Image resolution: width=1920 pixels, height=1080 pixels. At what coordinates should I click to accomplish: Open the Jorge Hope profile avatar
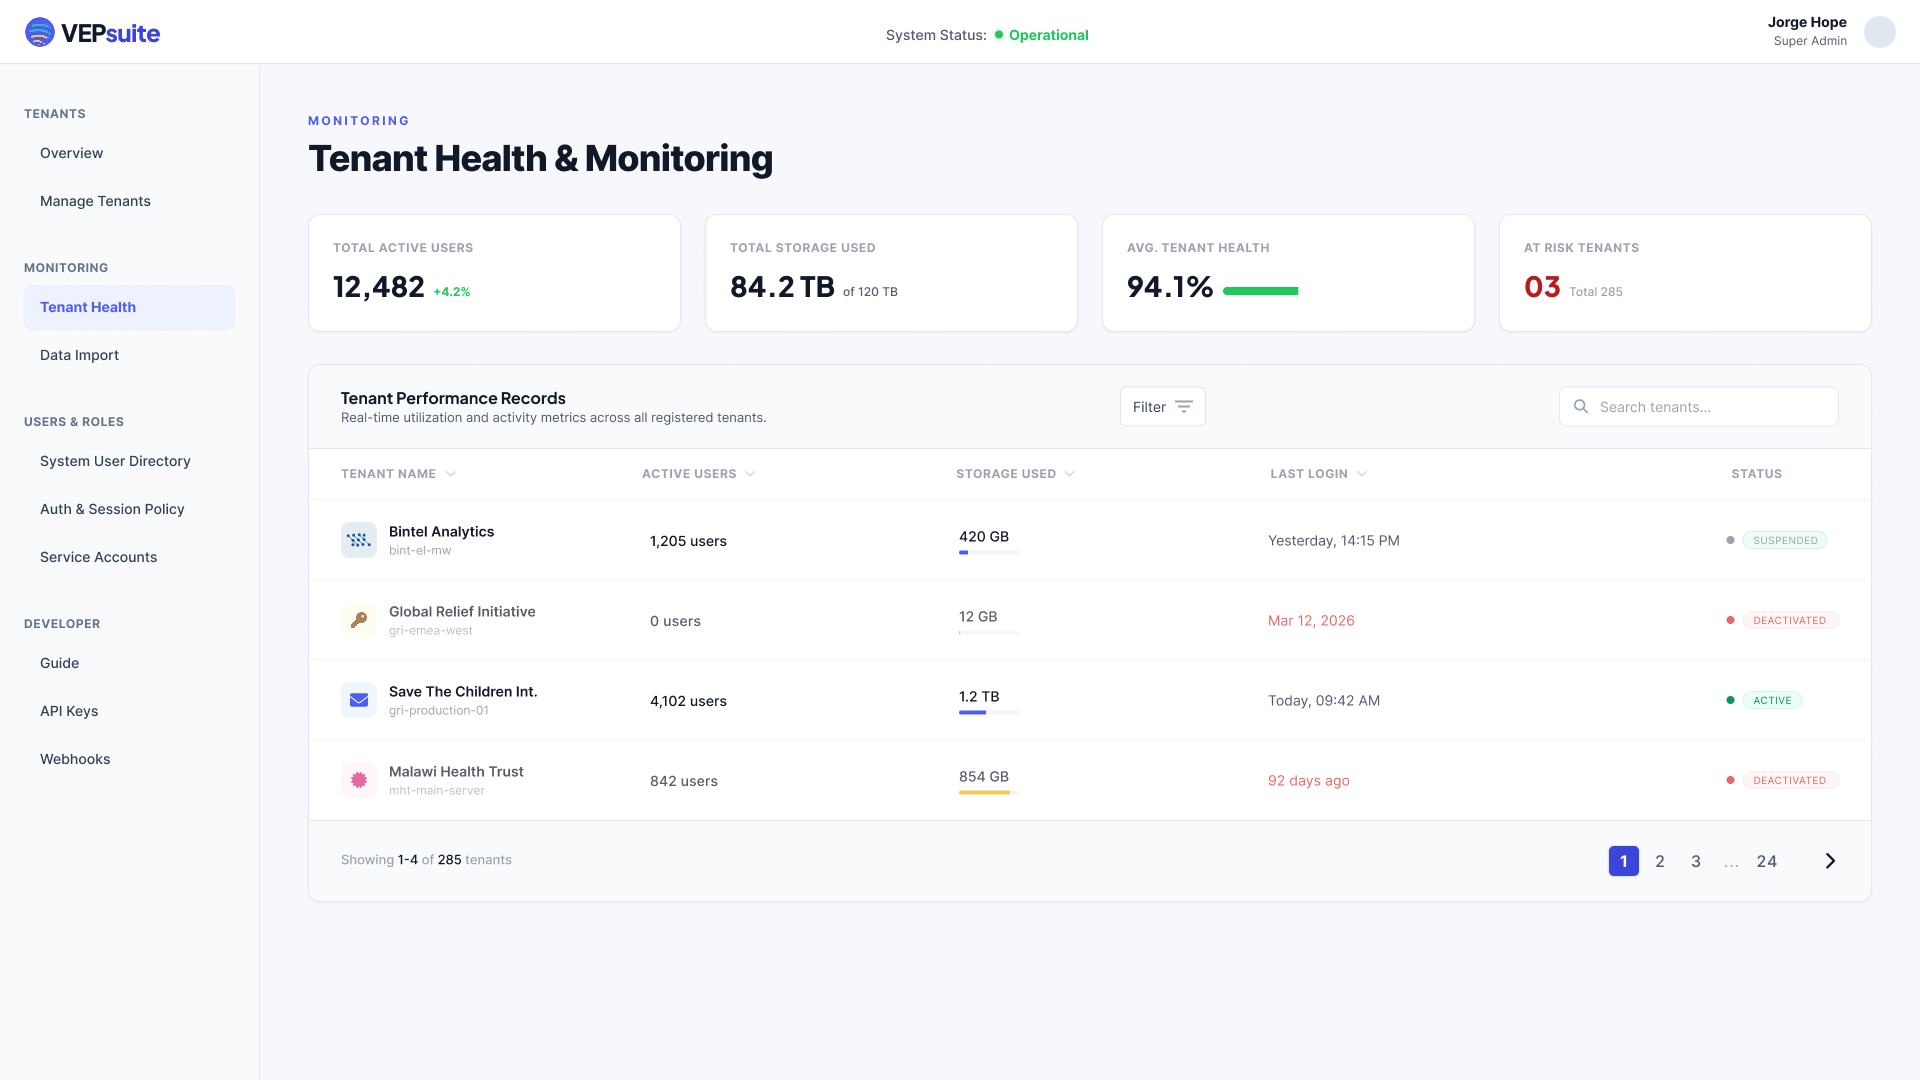1880,32
